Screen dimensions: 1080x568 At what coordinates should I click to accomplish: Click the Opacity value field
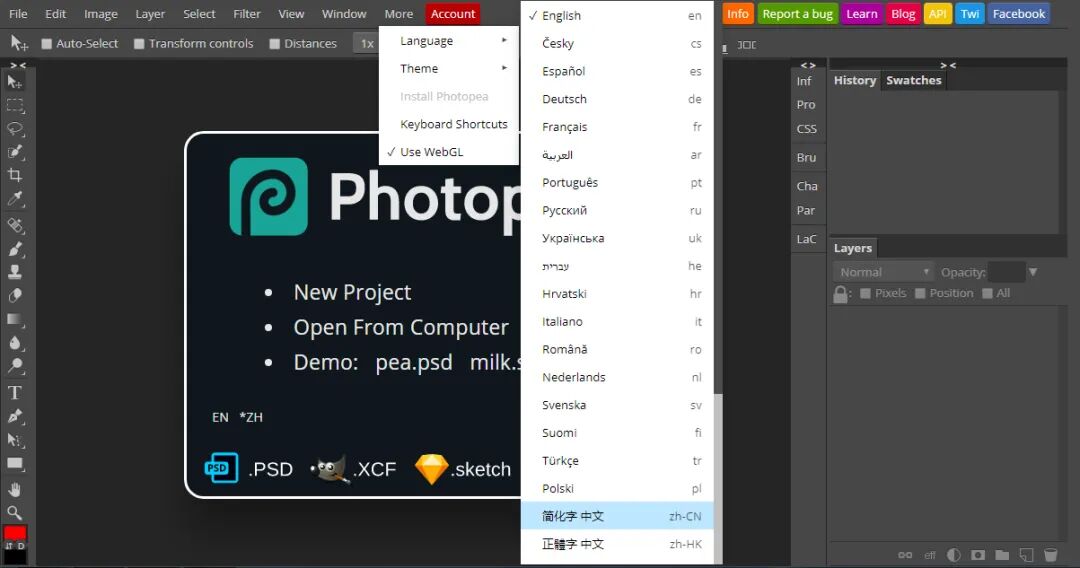pos(1006,272)
